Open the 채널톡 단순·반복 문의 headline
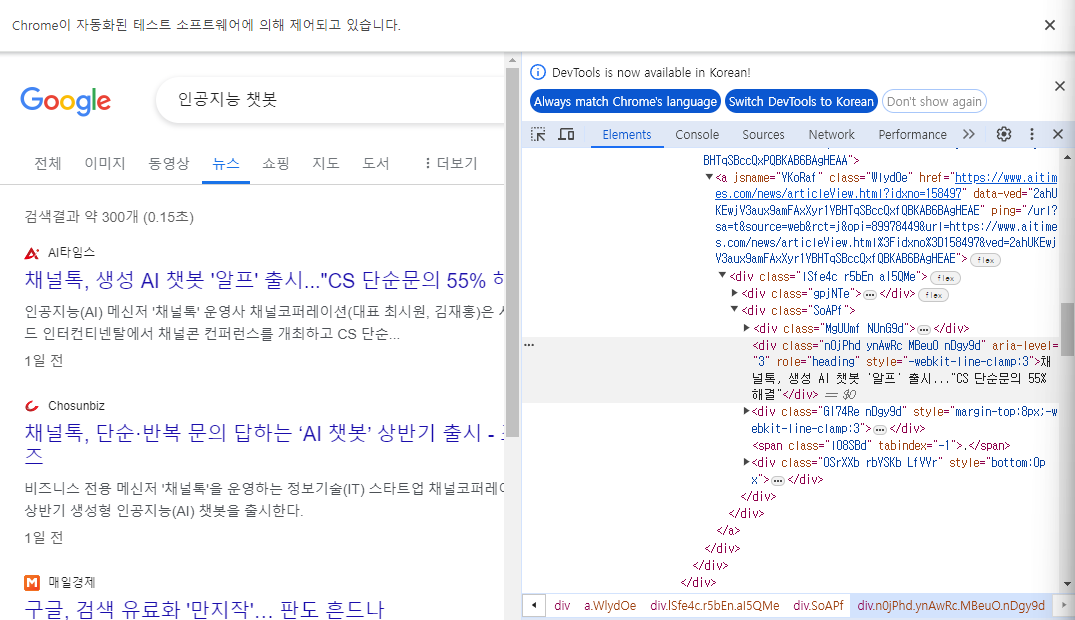Viewport: 1075px width, 620px height. pos(265,444)
